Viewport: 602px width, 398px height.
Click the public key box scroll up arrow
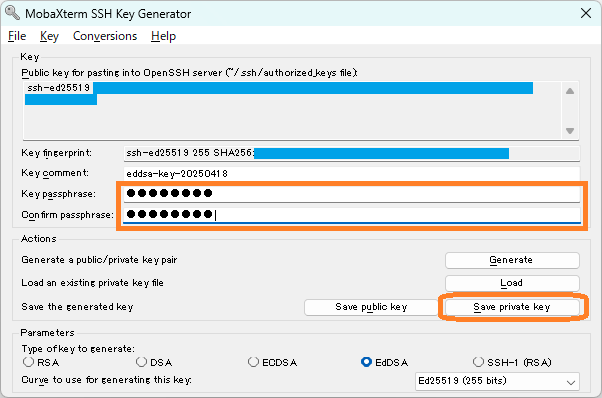pyautogui.click(x=570, y=91)
